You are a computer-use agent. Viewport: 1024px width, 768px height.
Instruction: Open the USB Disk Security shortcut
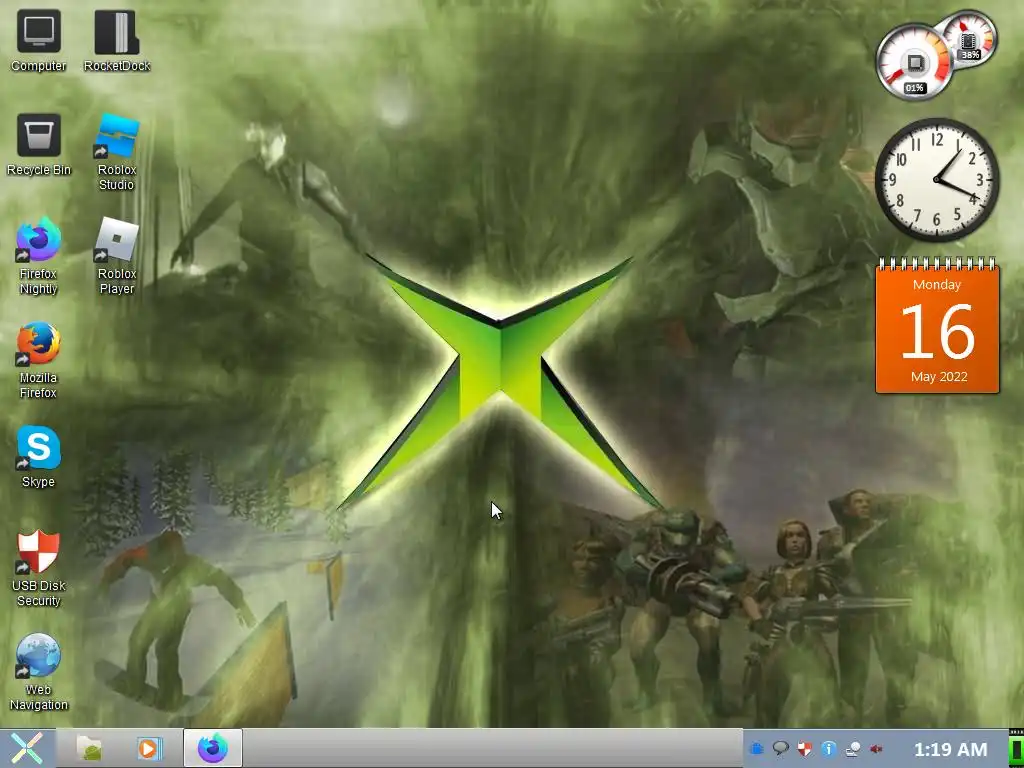pos(39,568)
